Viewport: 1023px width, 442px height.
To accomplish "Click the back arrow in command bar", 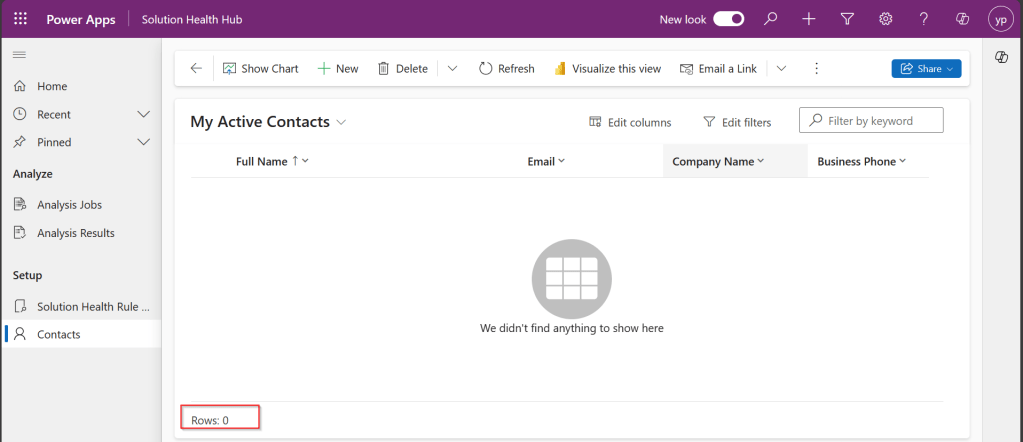I will (196, 68).
